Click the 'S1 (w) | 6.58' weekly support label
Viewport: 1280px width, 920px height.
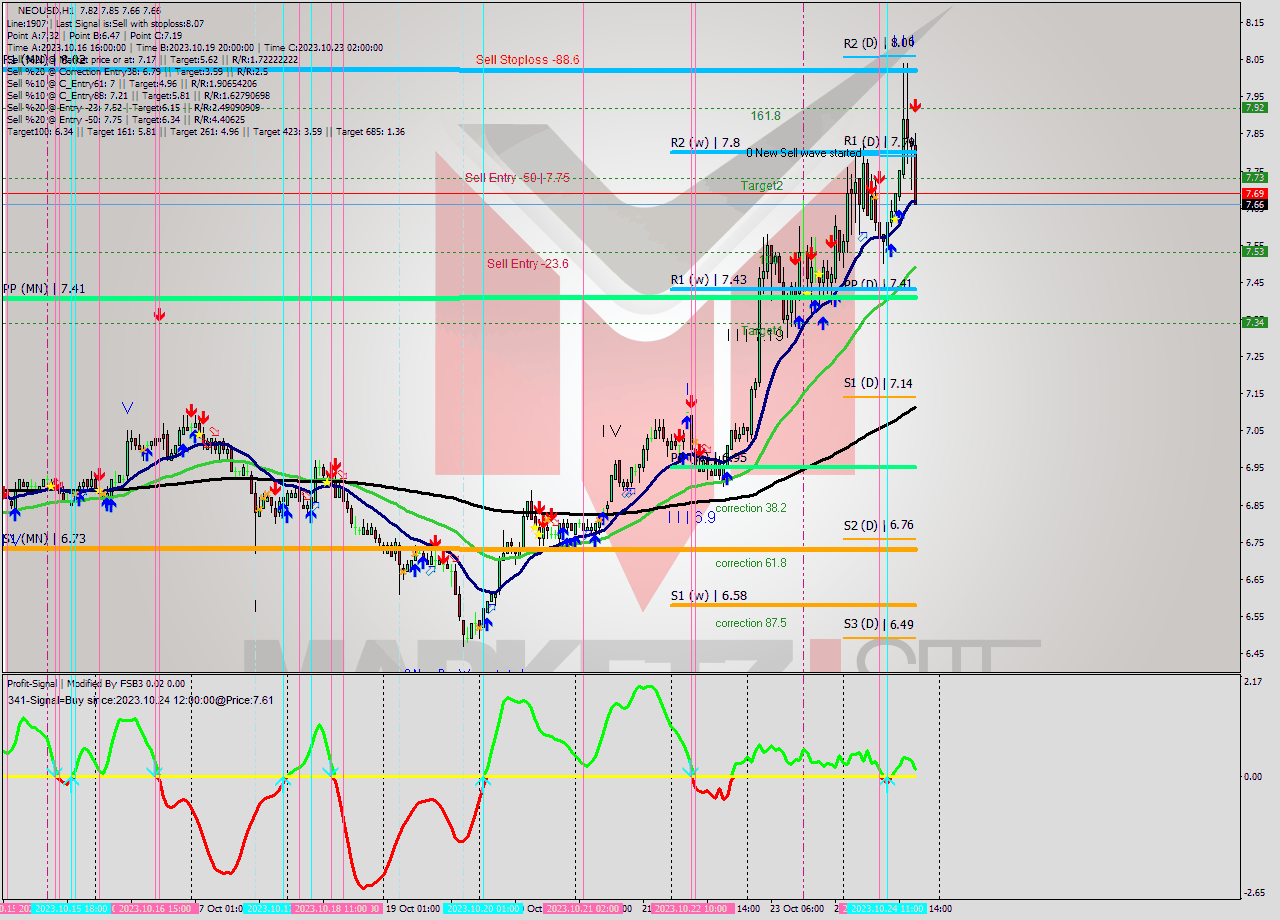pos(708,595)
